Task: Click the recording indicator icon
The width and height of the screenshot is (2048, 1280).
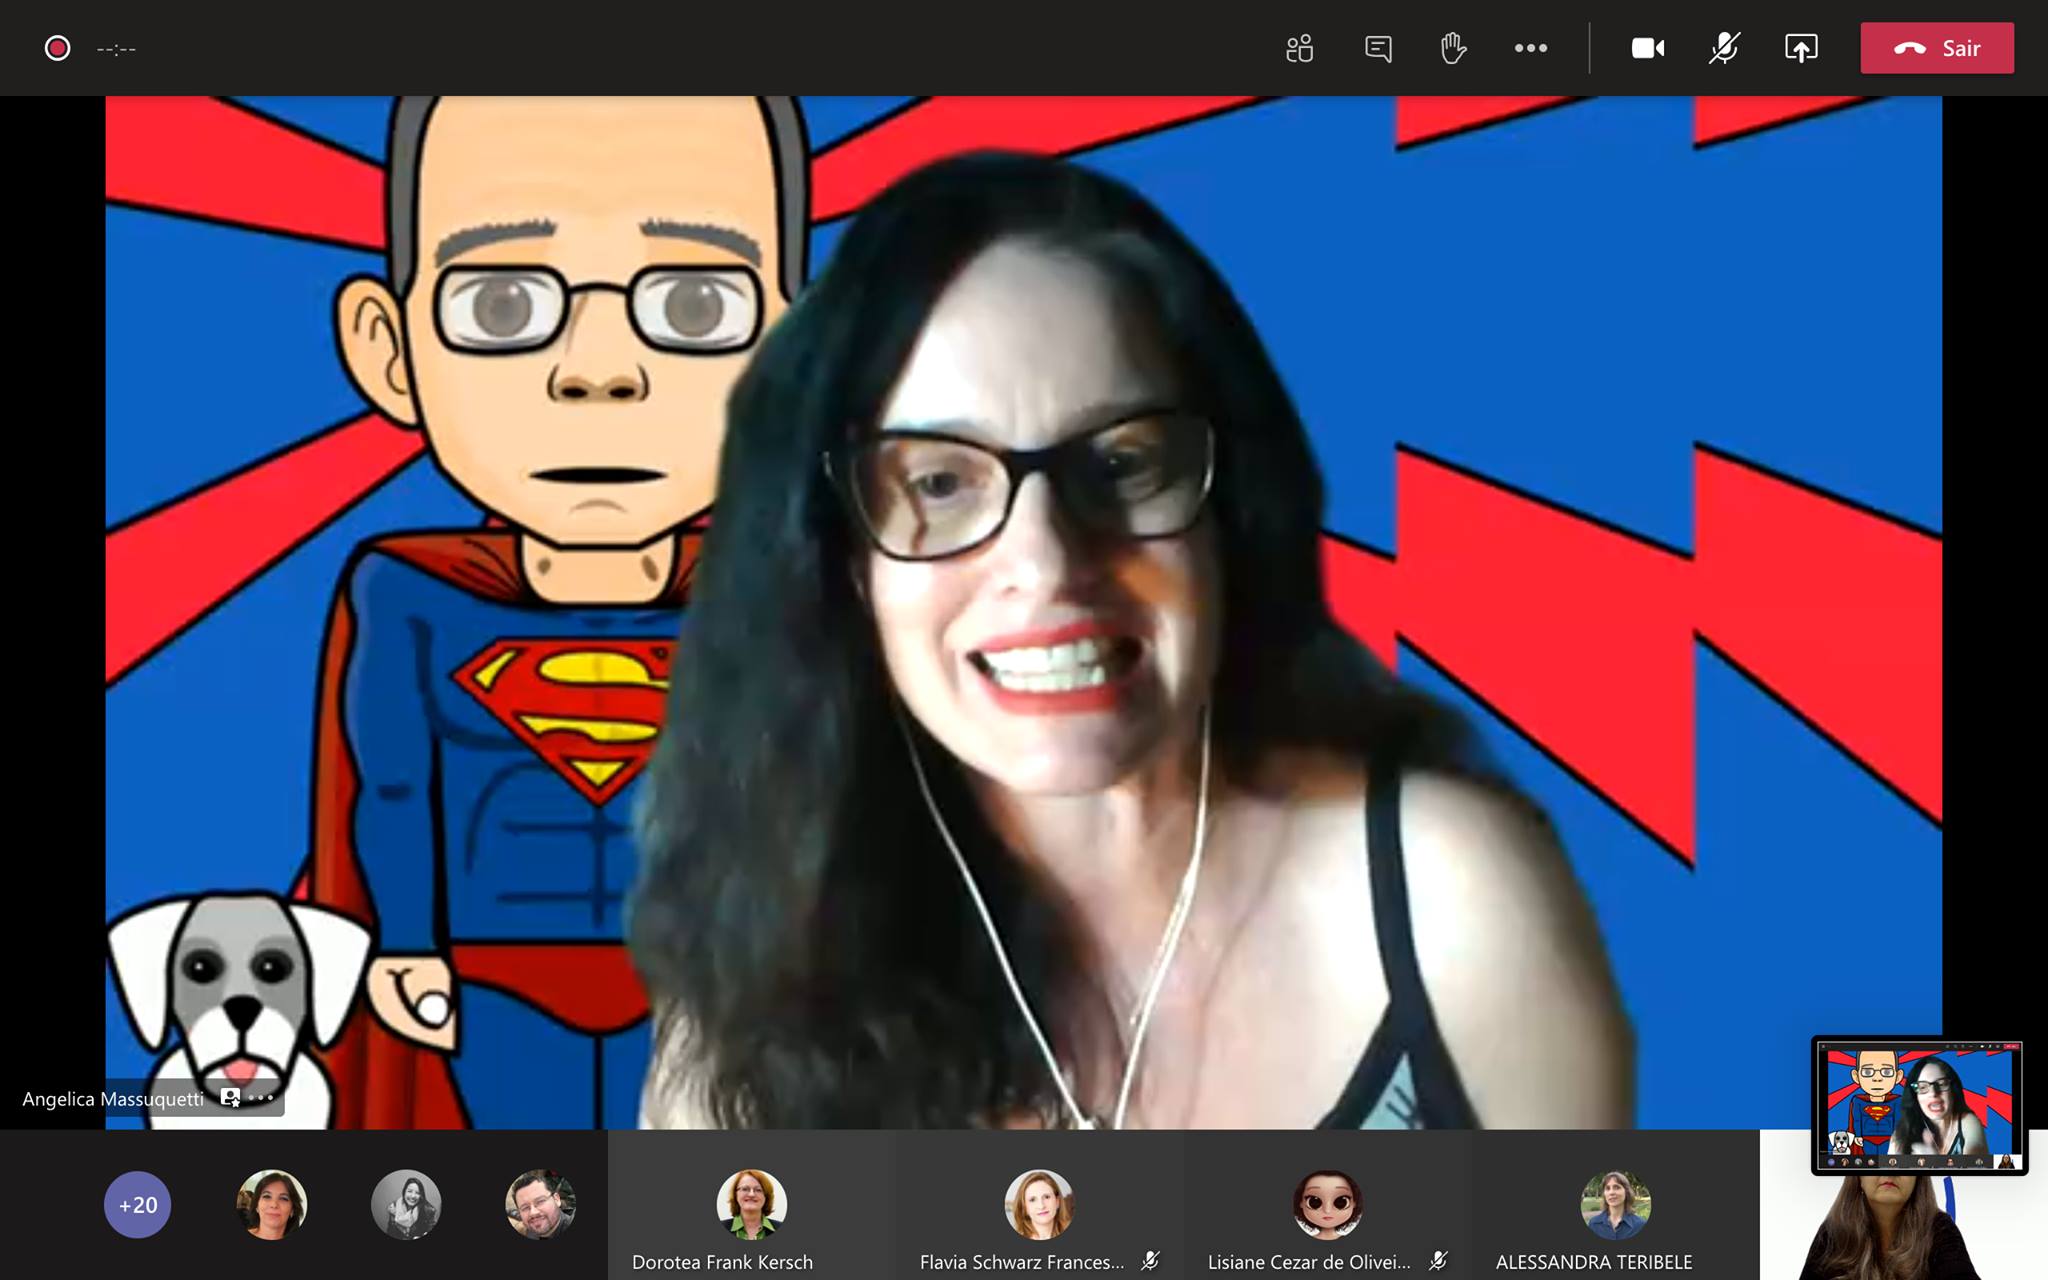Action: pos(57,48)
